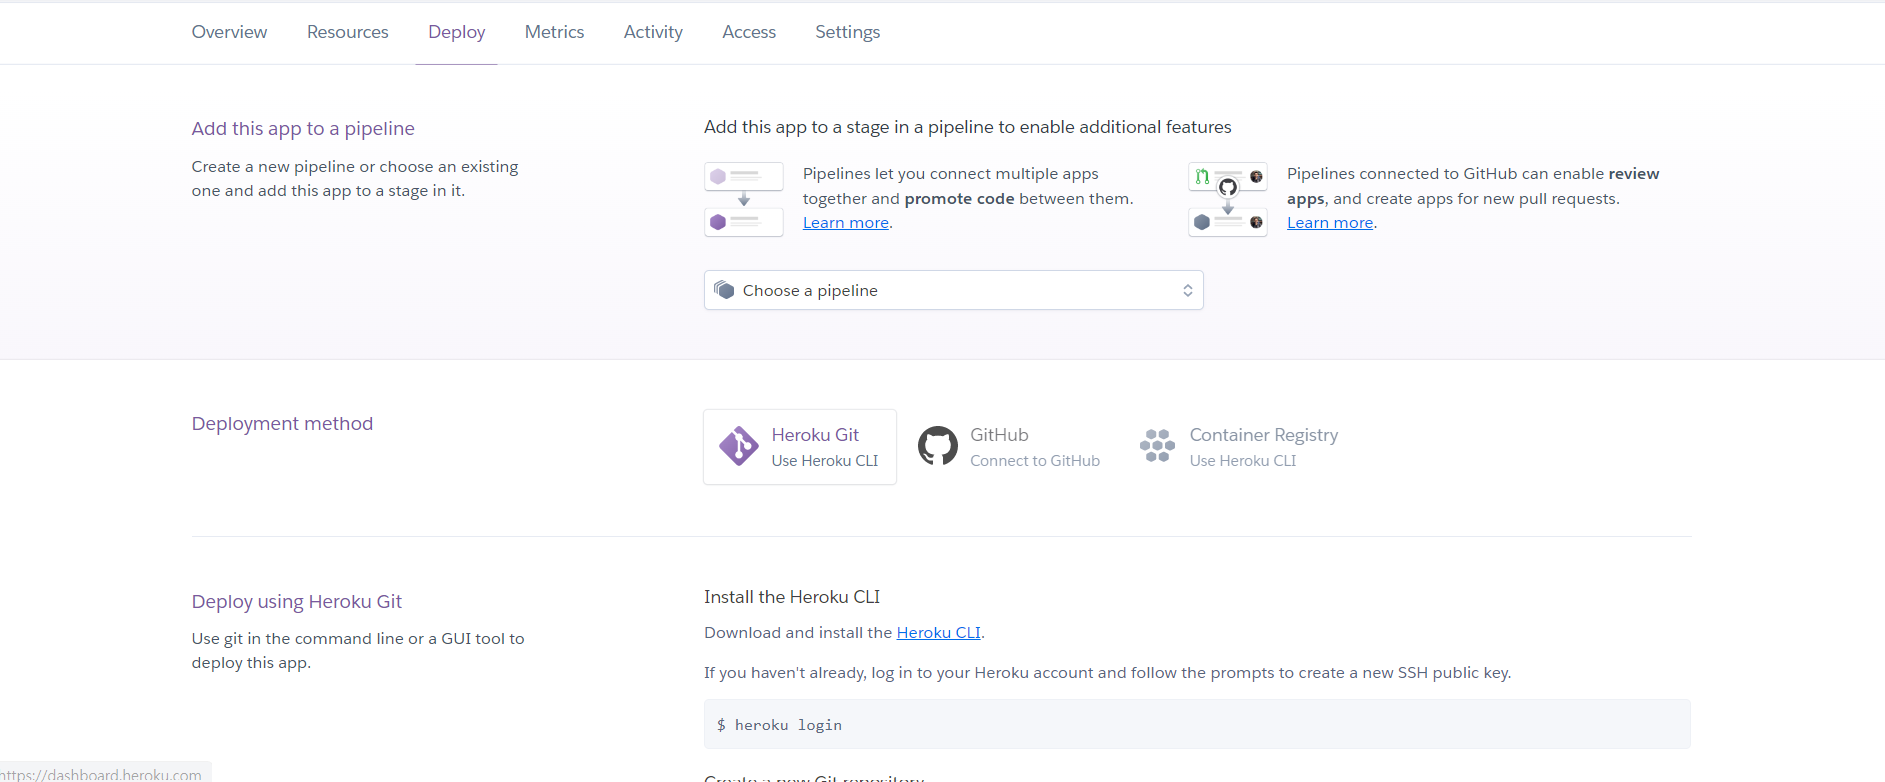Viewport: 1885px width, 782px height.
Task: Select Container Registry deployment method
Action: pos(1238,447)
